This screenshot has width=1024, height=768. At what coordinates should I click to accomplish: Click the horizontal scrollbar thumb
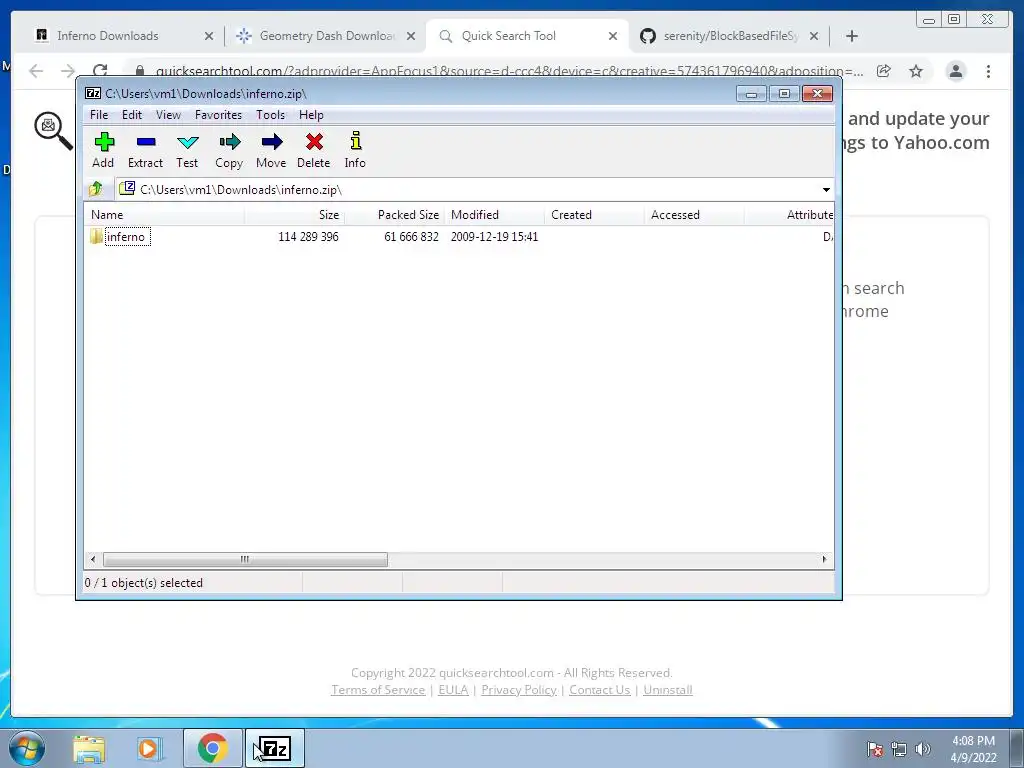point(245,560)
